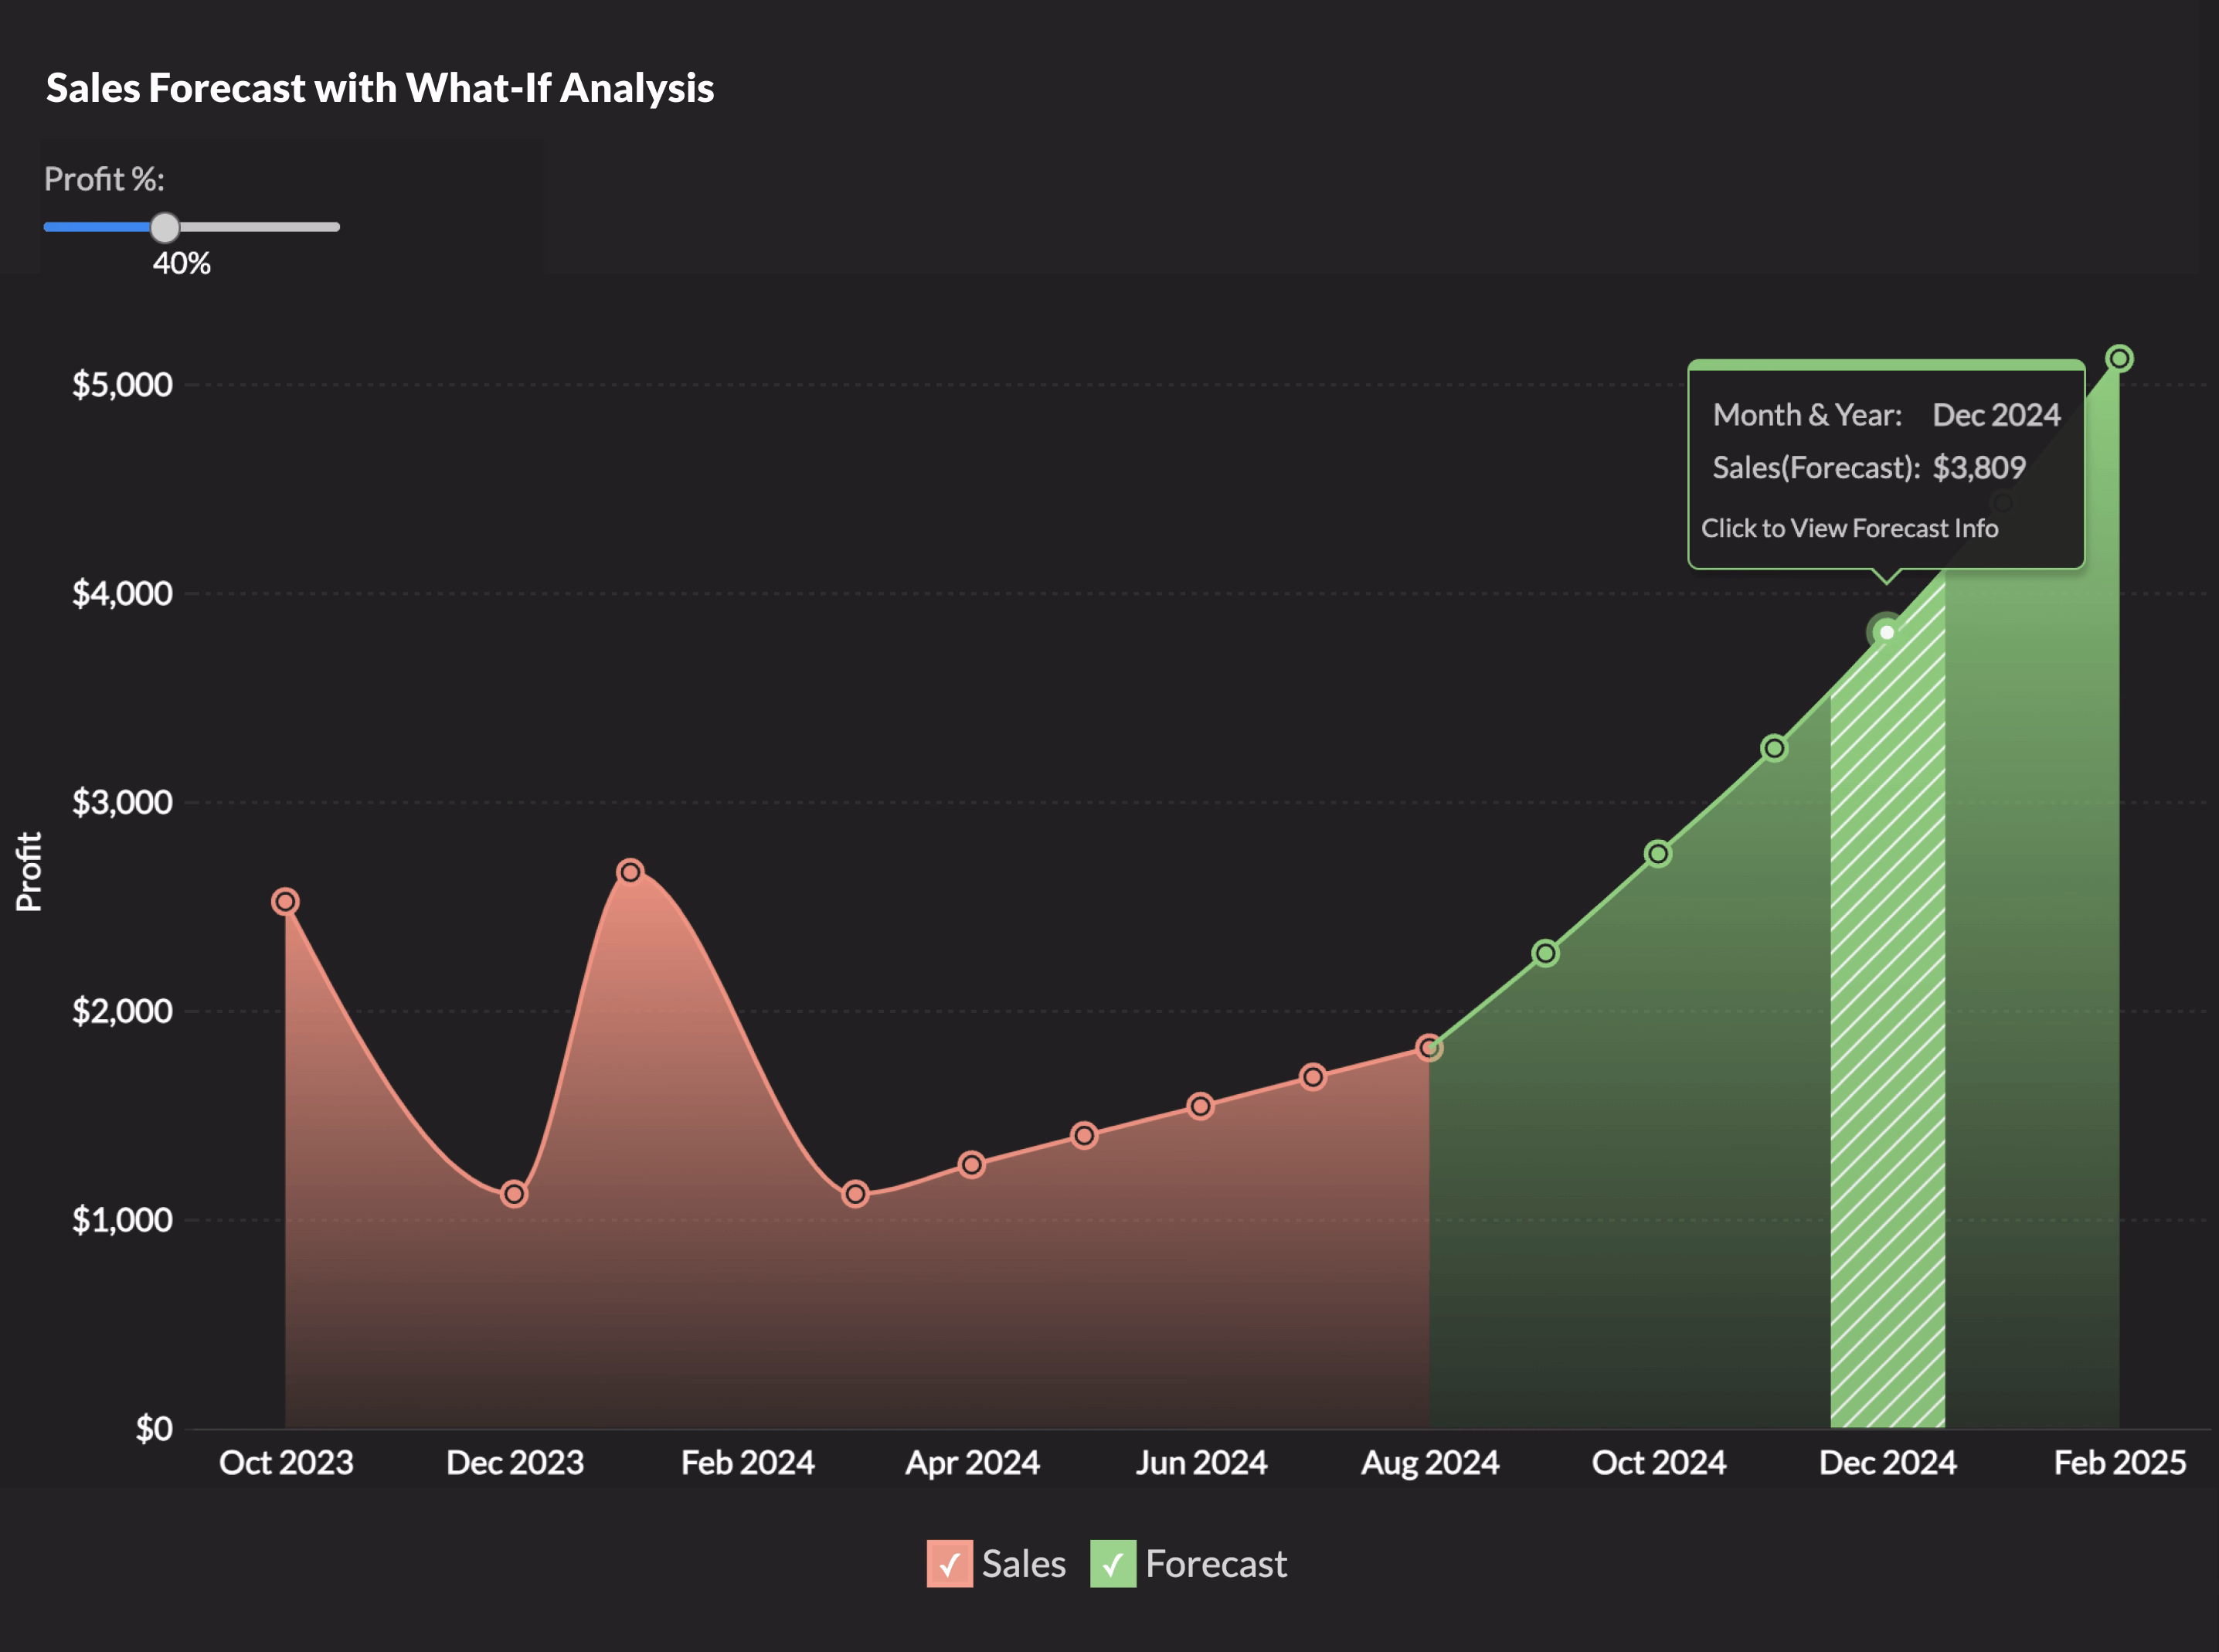2219x1652 pixels.
Task: Click the Oct 2024 forecast data point
Action: click(1658, 854)
